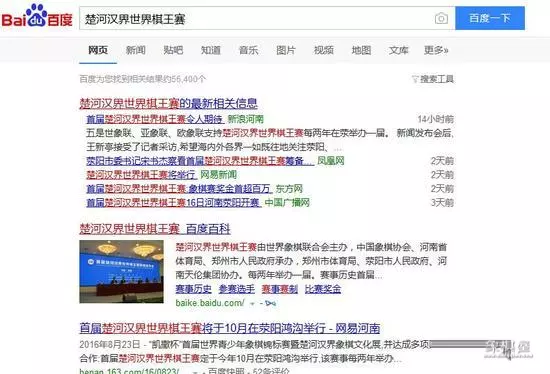
Task: Click timestamp 14小时前
Action: [435, 119]
